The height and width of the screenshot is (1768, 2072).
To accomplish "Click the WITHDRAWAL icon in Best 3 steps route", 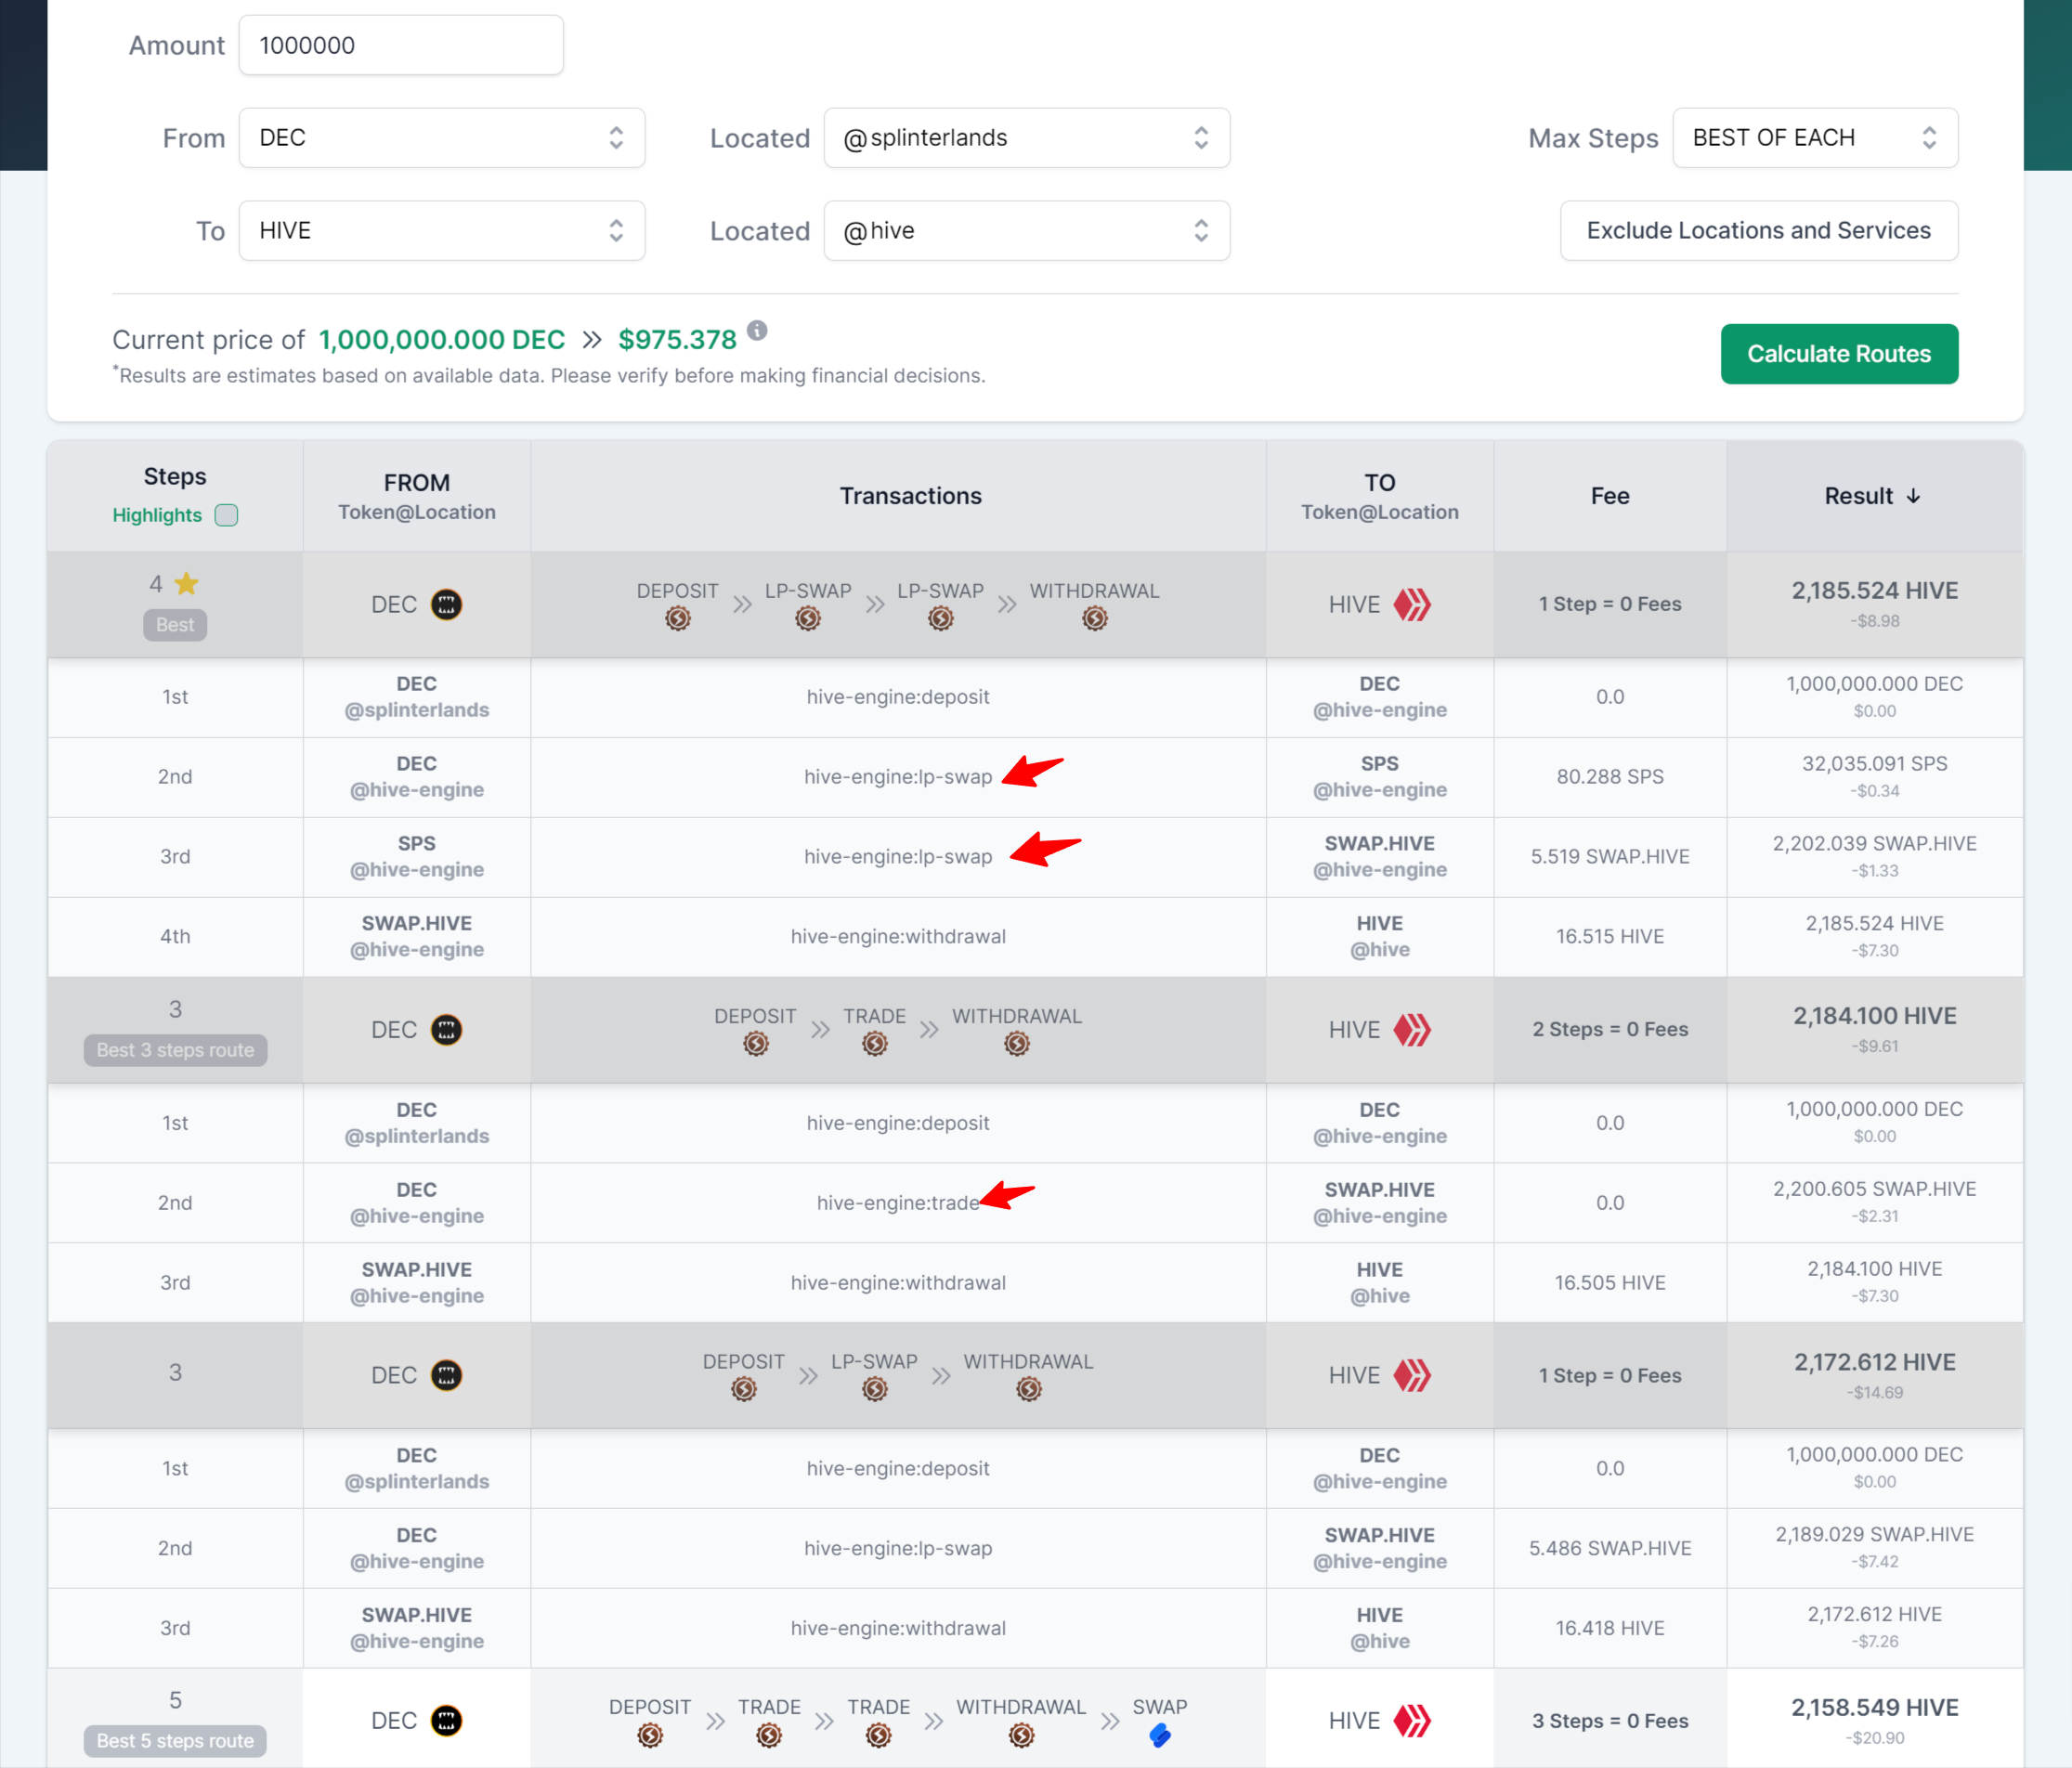I will 1017,1044.
